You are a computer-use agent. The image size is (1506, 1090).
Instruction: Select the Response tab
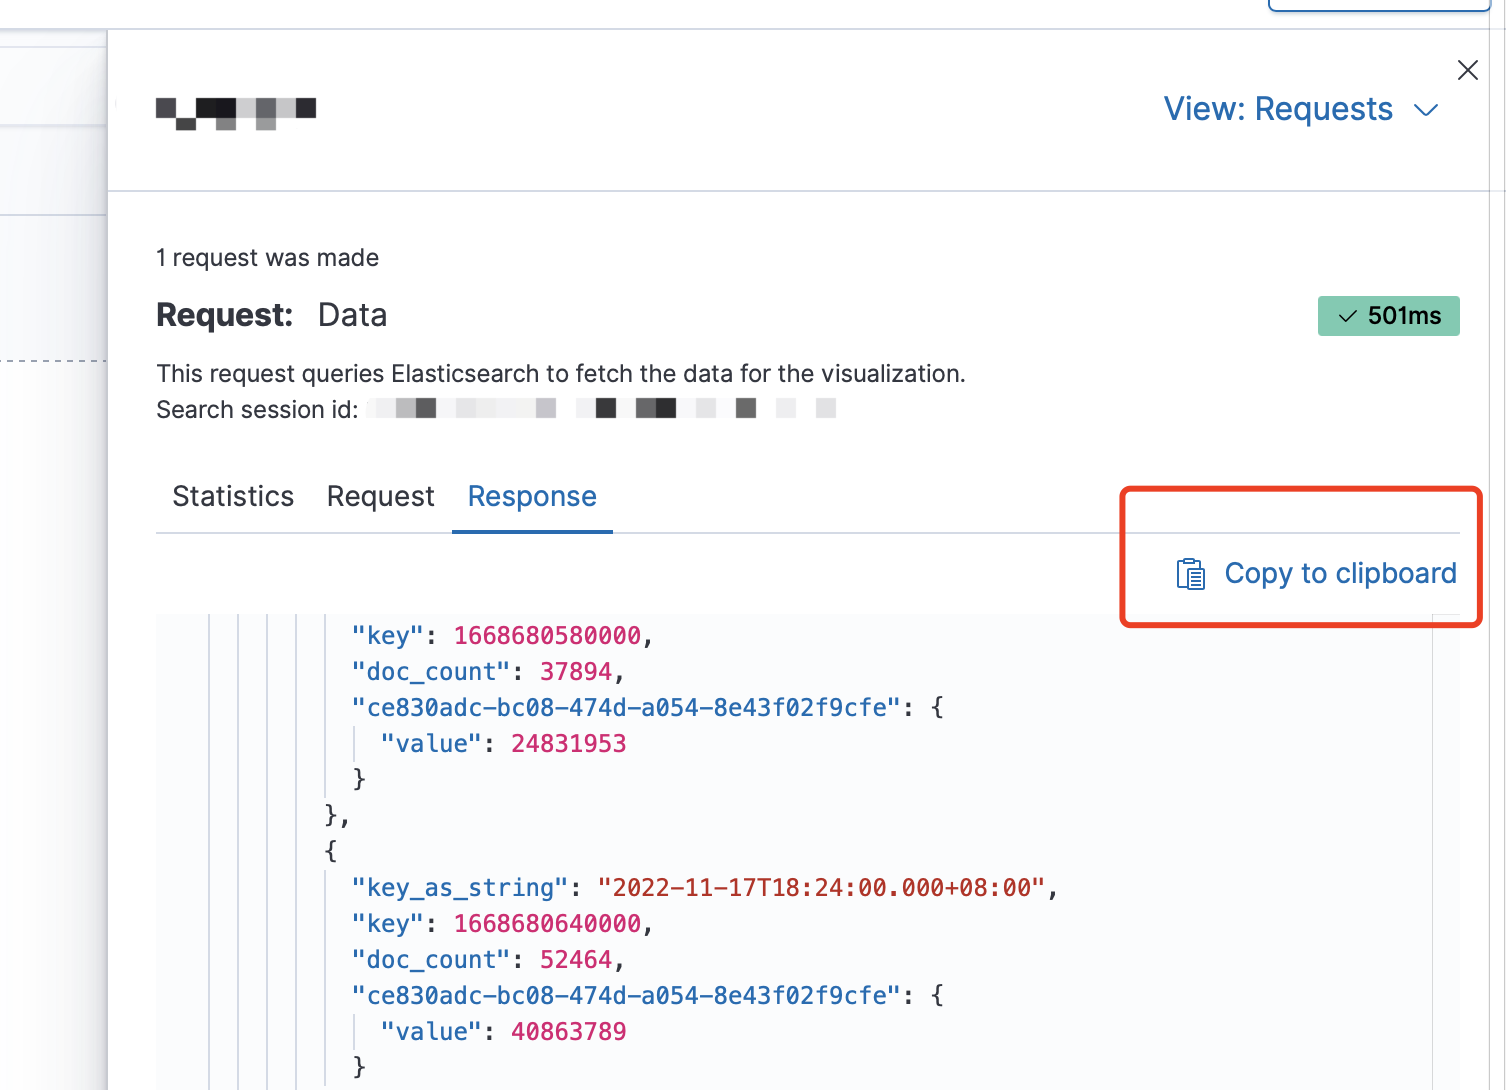pyautogui.click(x=532, y=497)
